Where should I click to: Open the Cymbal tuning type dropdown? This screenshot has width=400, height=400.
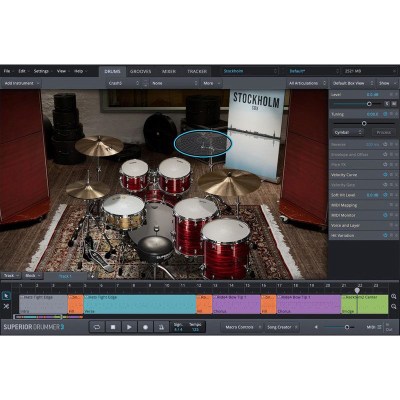348,132
